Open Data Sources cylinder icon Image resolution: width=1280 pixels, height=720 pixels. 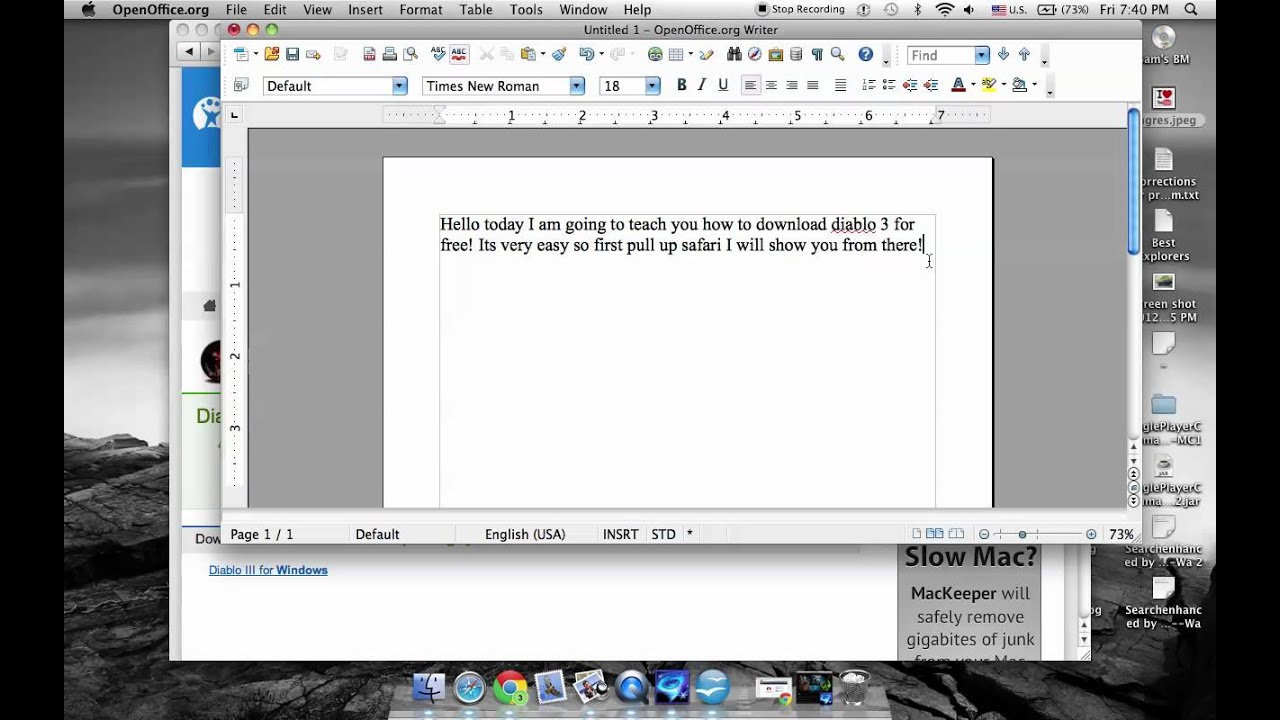click(x=796, y=54)
